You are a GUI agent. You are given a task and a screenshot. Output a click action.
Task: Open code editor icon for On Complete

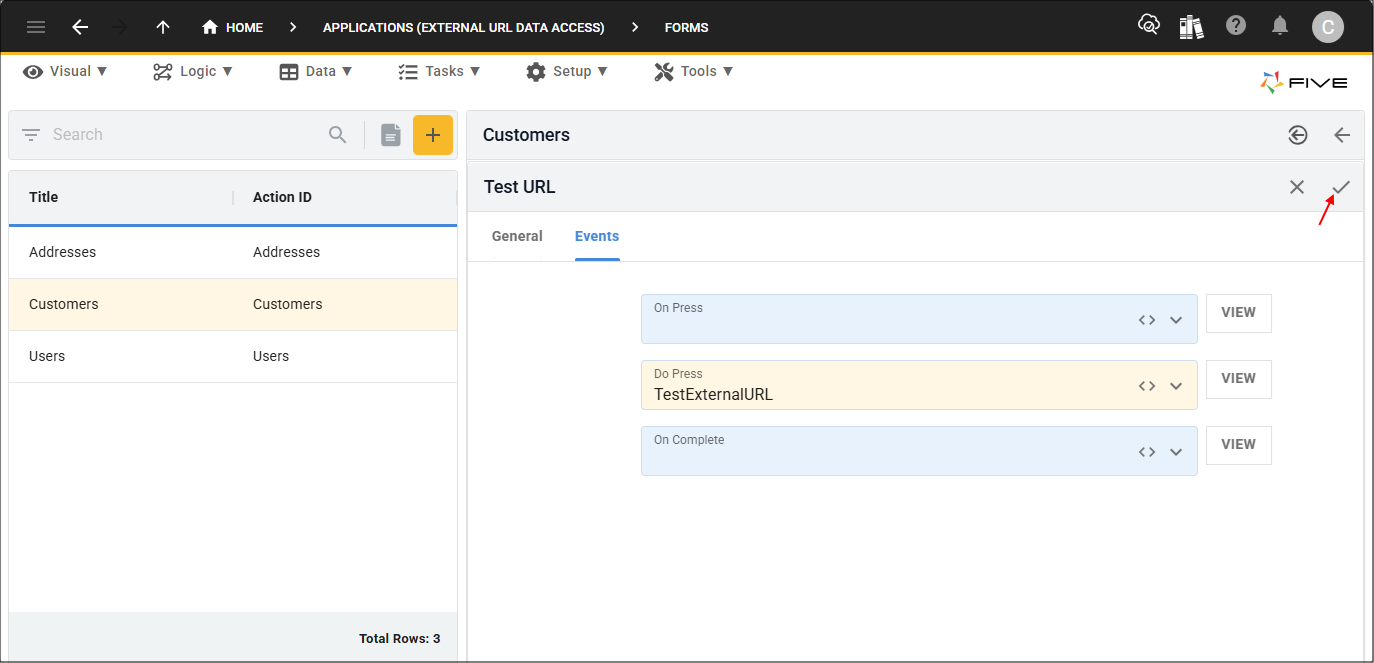coord(1147,452)
